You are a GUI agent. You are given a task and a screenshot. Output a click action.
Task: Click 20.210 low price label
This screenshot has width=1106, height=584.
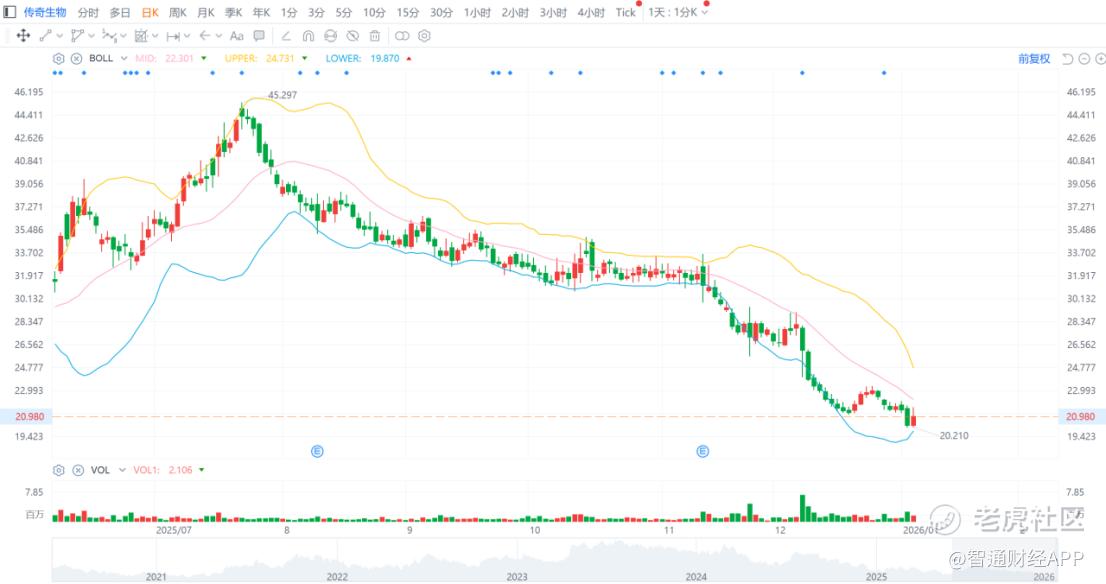coord(954,435)
